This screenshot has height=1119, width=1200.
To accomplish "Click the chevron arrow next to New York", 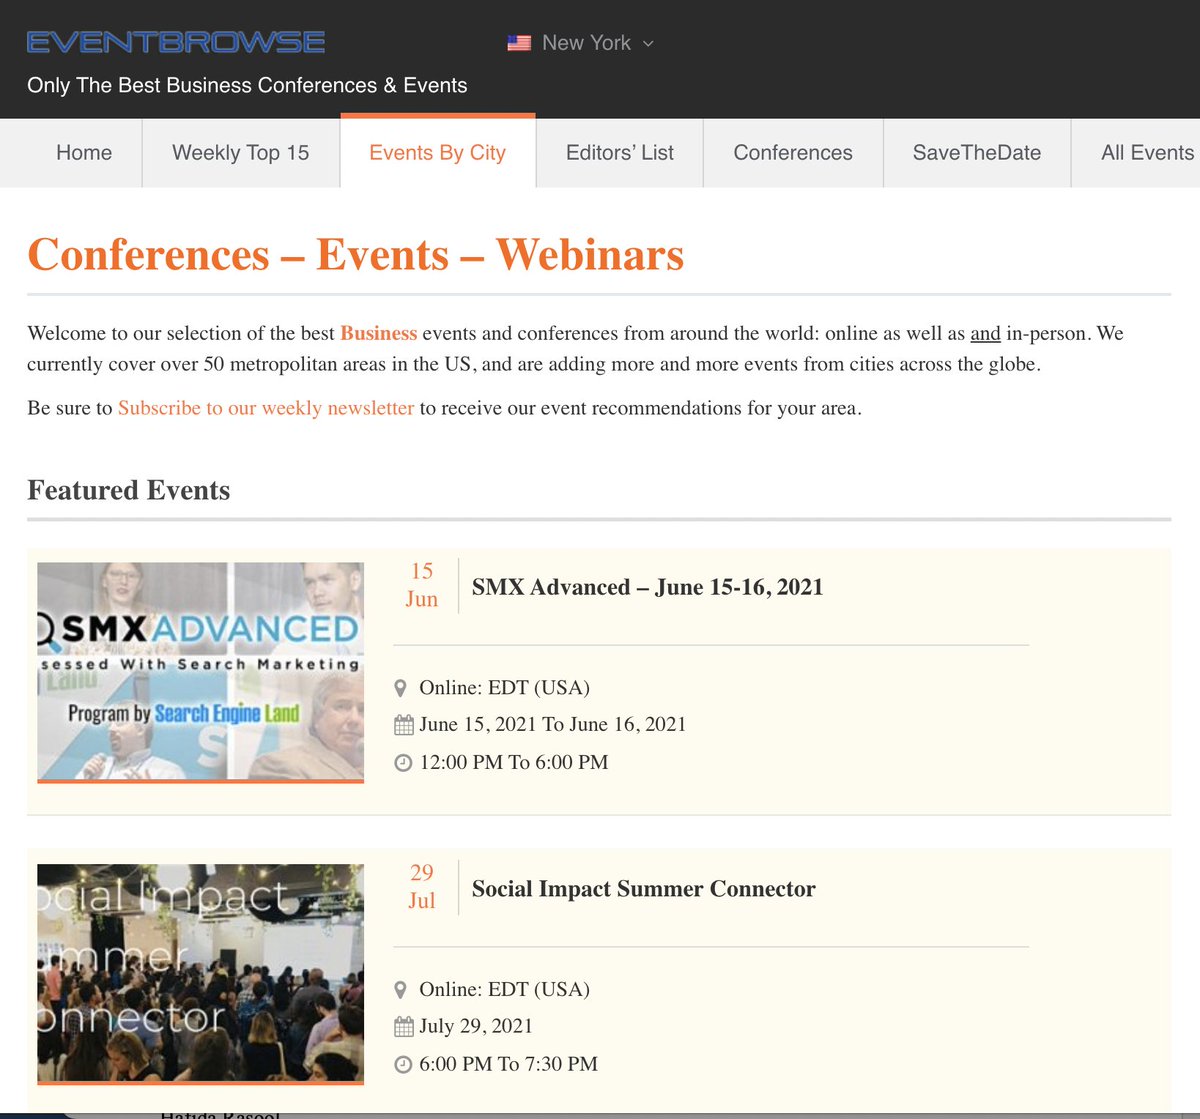I will pyautogui.click(x=649, y=43).
